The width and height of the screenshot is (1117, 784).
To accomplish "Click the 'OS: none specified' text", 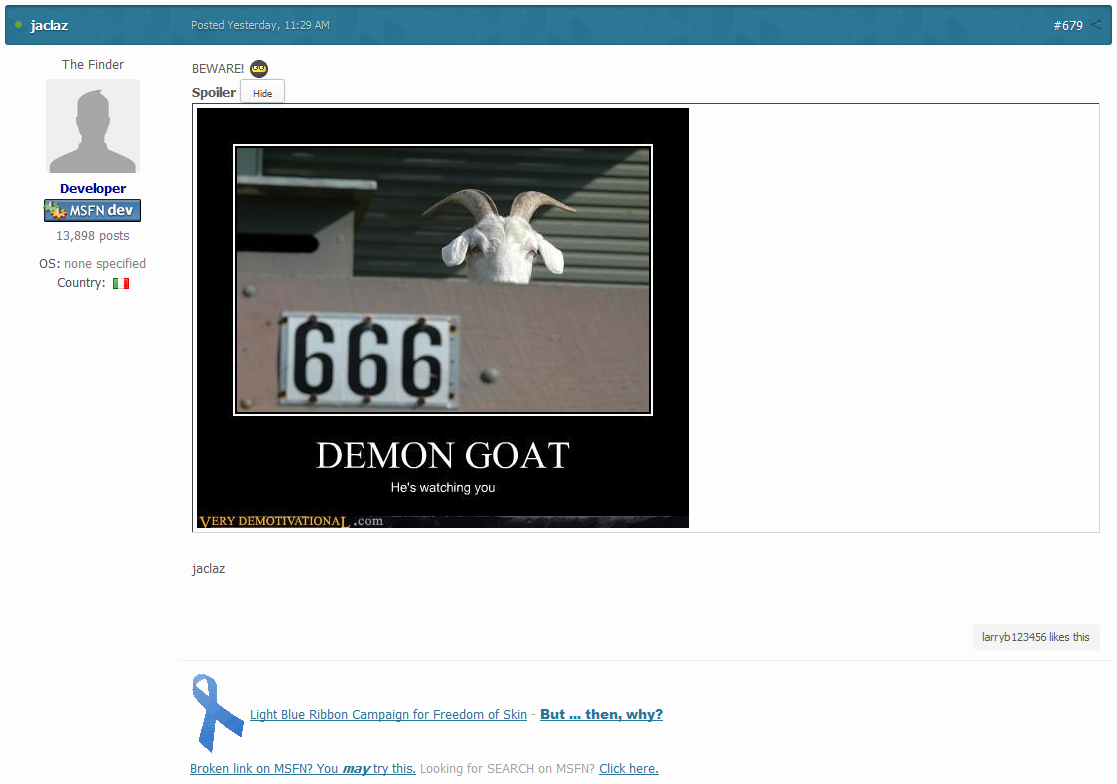I will pos(93,263).
